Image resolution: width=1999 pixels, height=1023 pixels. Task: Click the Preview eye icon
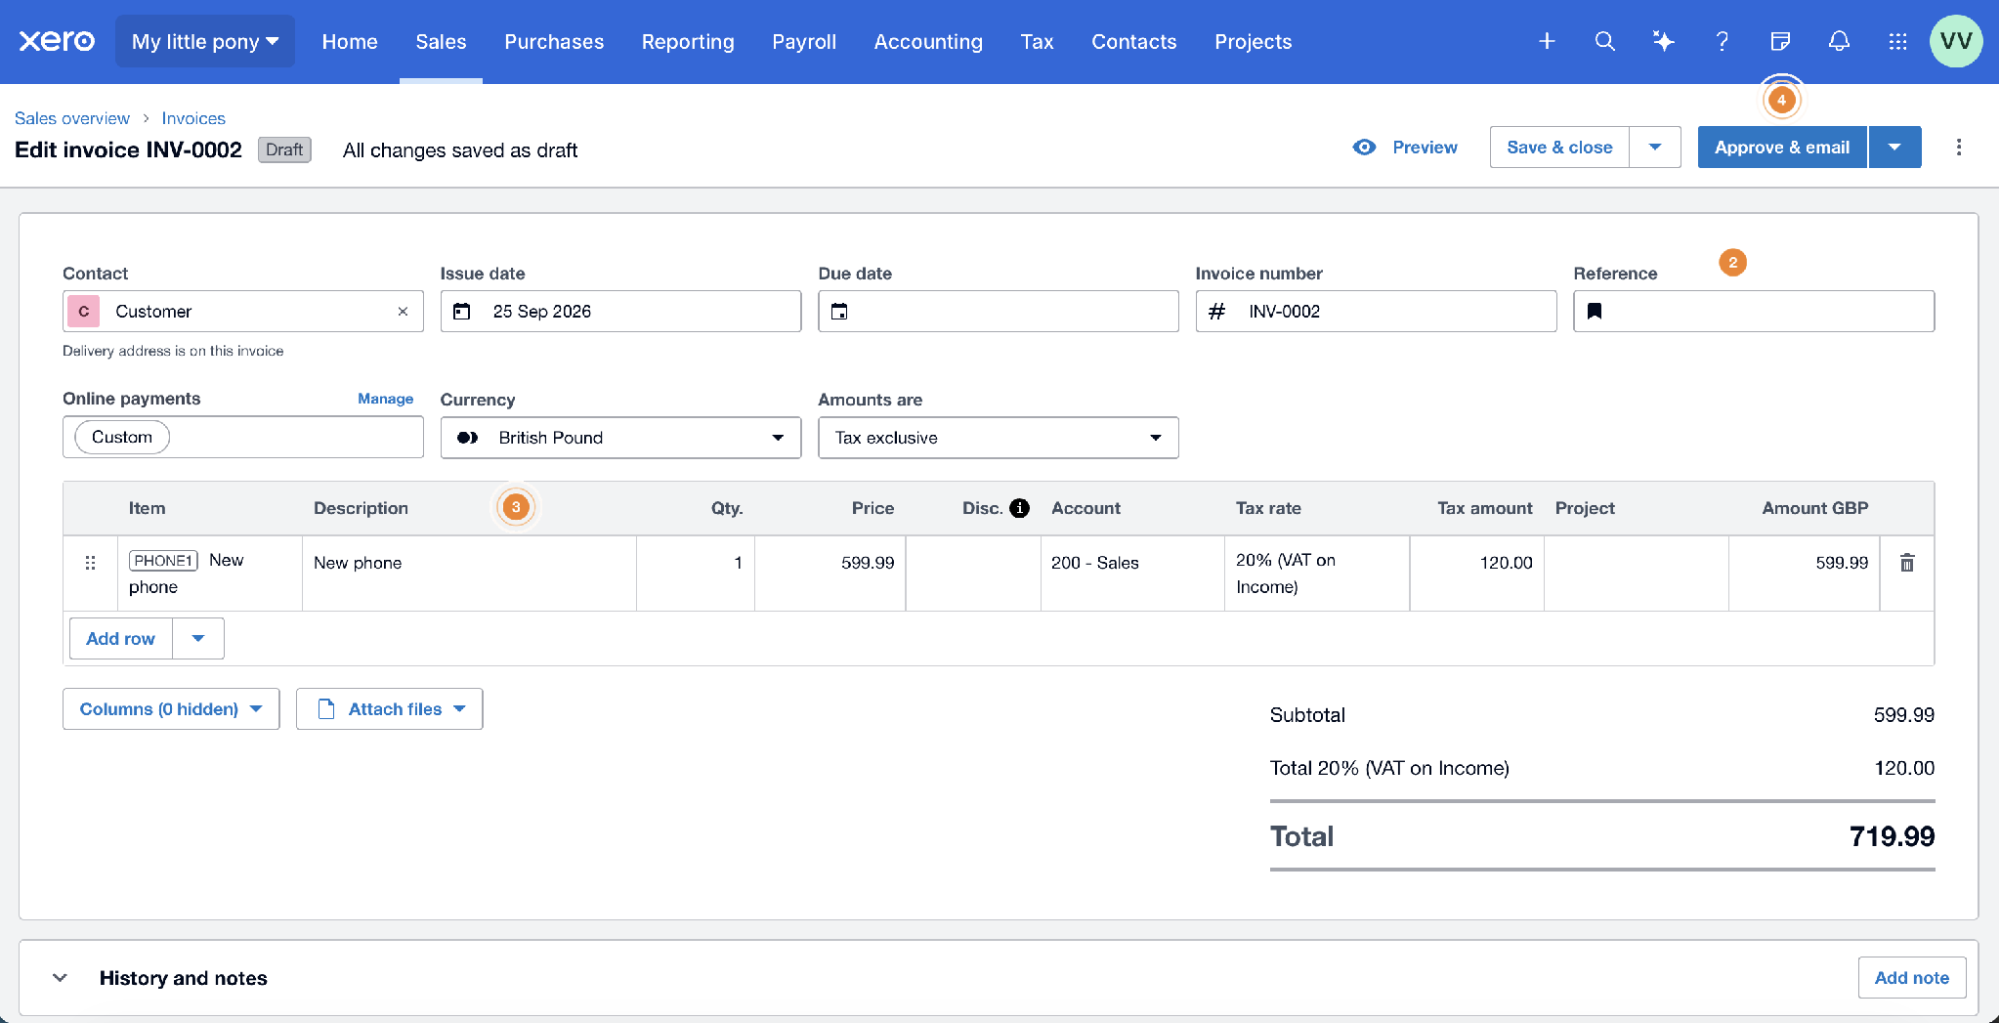[1364, 147]
